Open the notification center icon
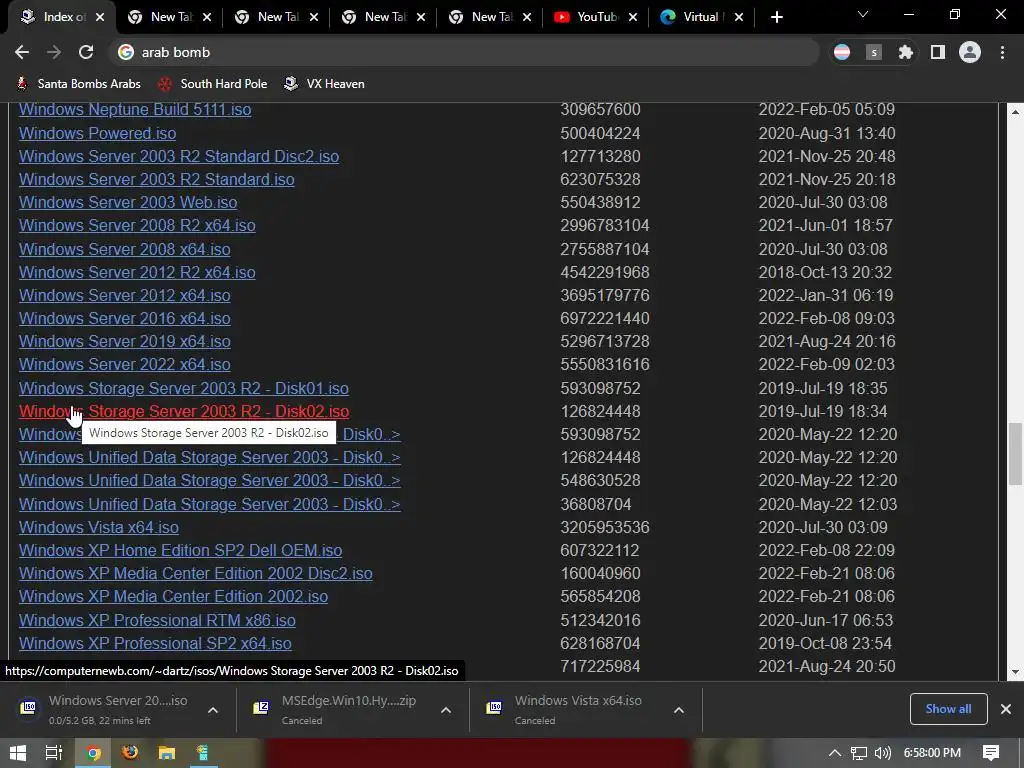This screenshot has height=768, width=1024. point(991,753)
